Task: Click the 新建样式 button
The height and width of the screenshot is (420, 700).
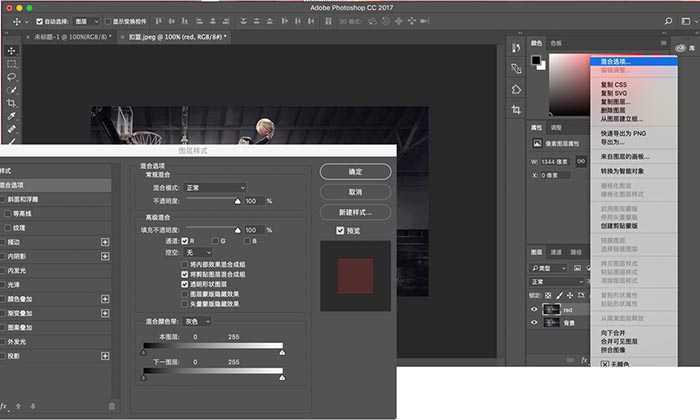Action: point(355,212)
